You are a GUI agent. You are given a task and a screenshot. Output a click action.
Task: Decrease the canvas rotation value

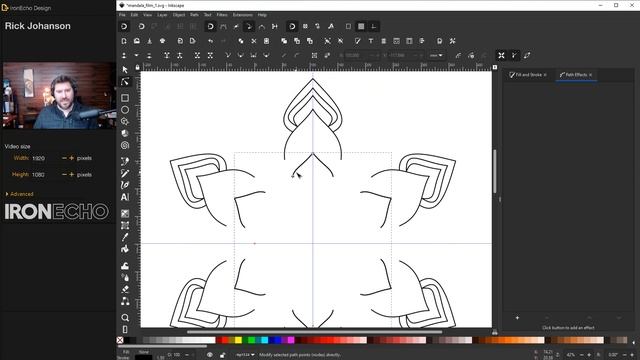point(625,355)
